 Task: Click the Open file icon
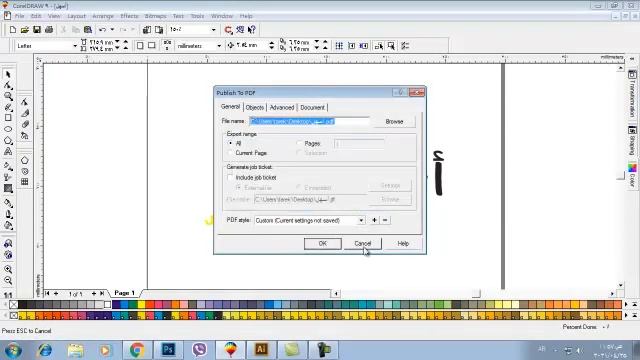tap(24, 29)
